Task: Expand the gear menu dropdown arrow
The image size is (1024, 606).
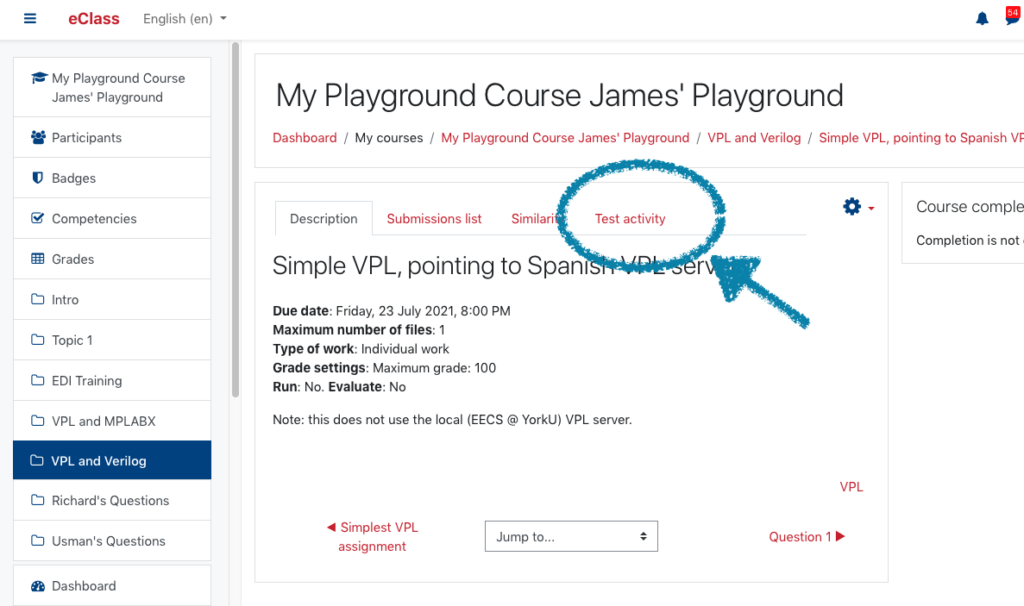Action: tap(871, 208)
